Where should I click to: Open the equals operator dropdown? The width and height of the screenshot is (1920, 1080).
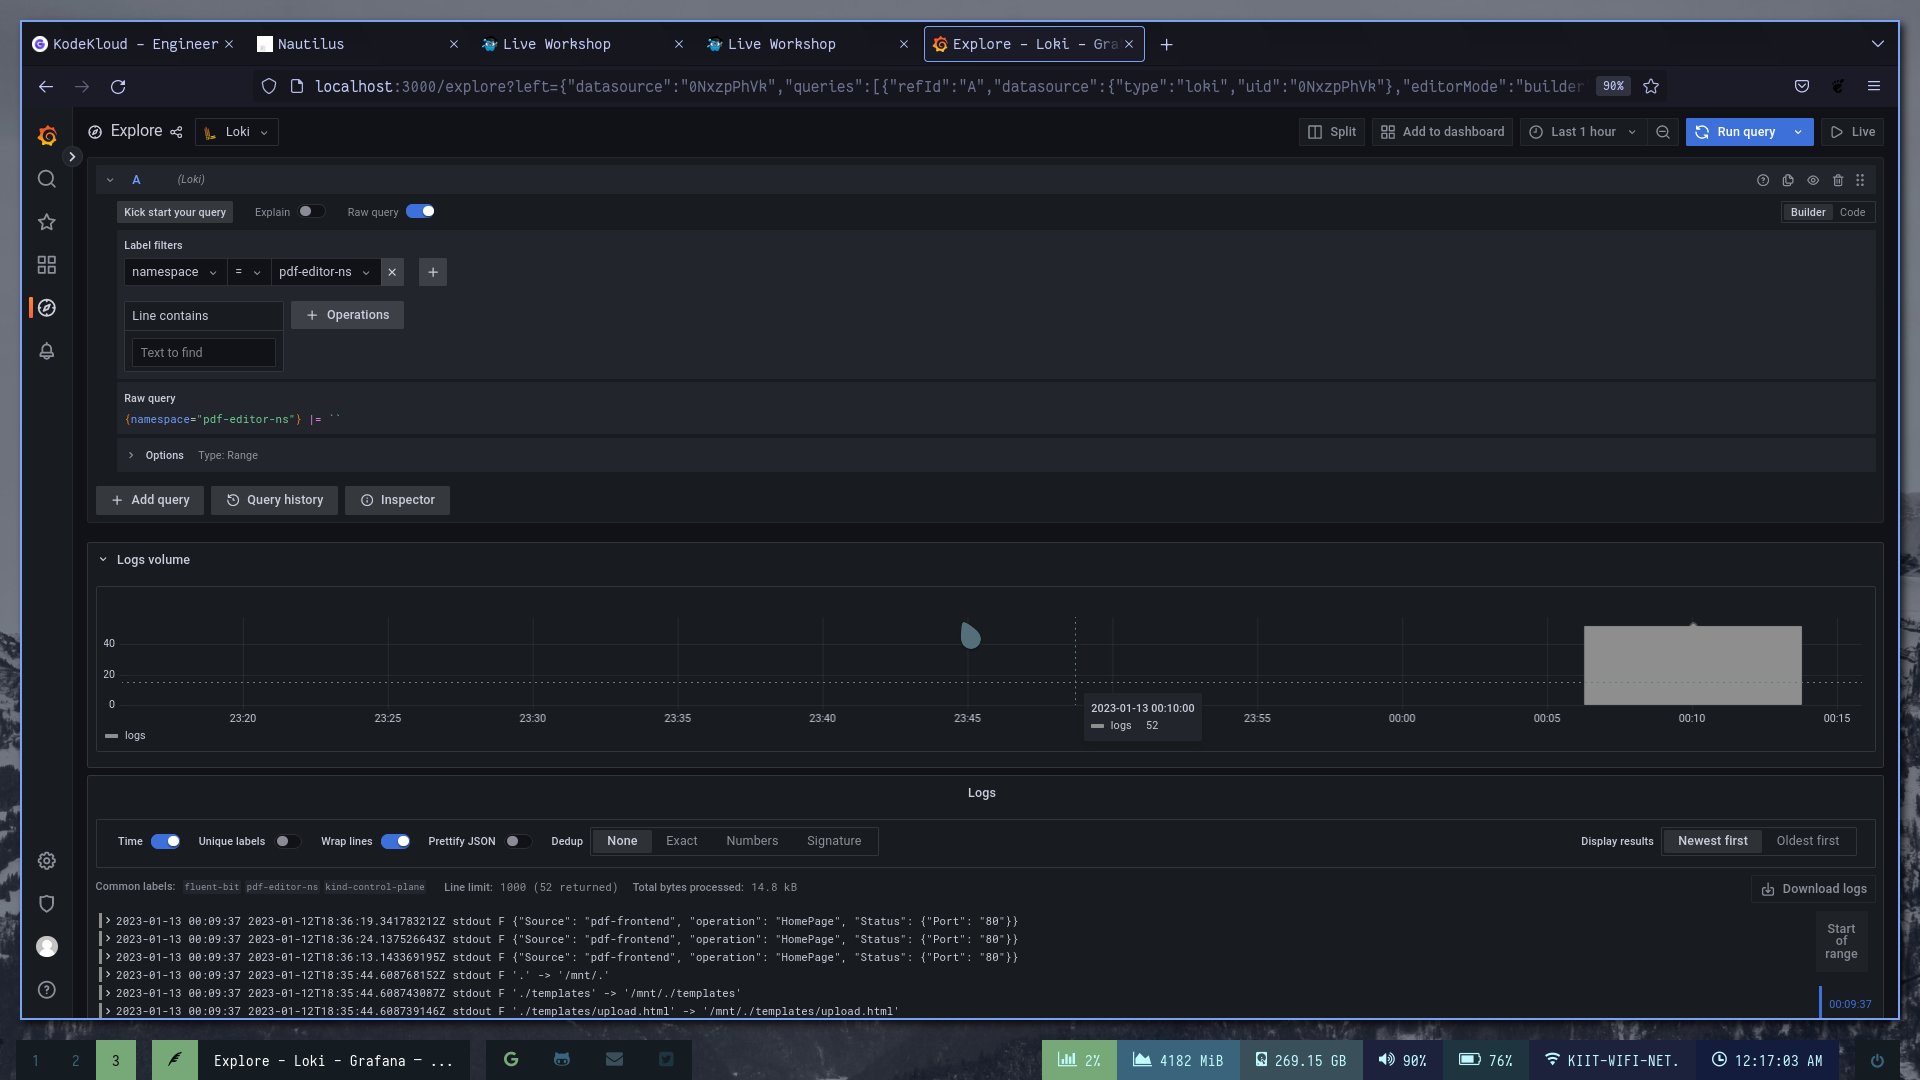coord(248,272)
